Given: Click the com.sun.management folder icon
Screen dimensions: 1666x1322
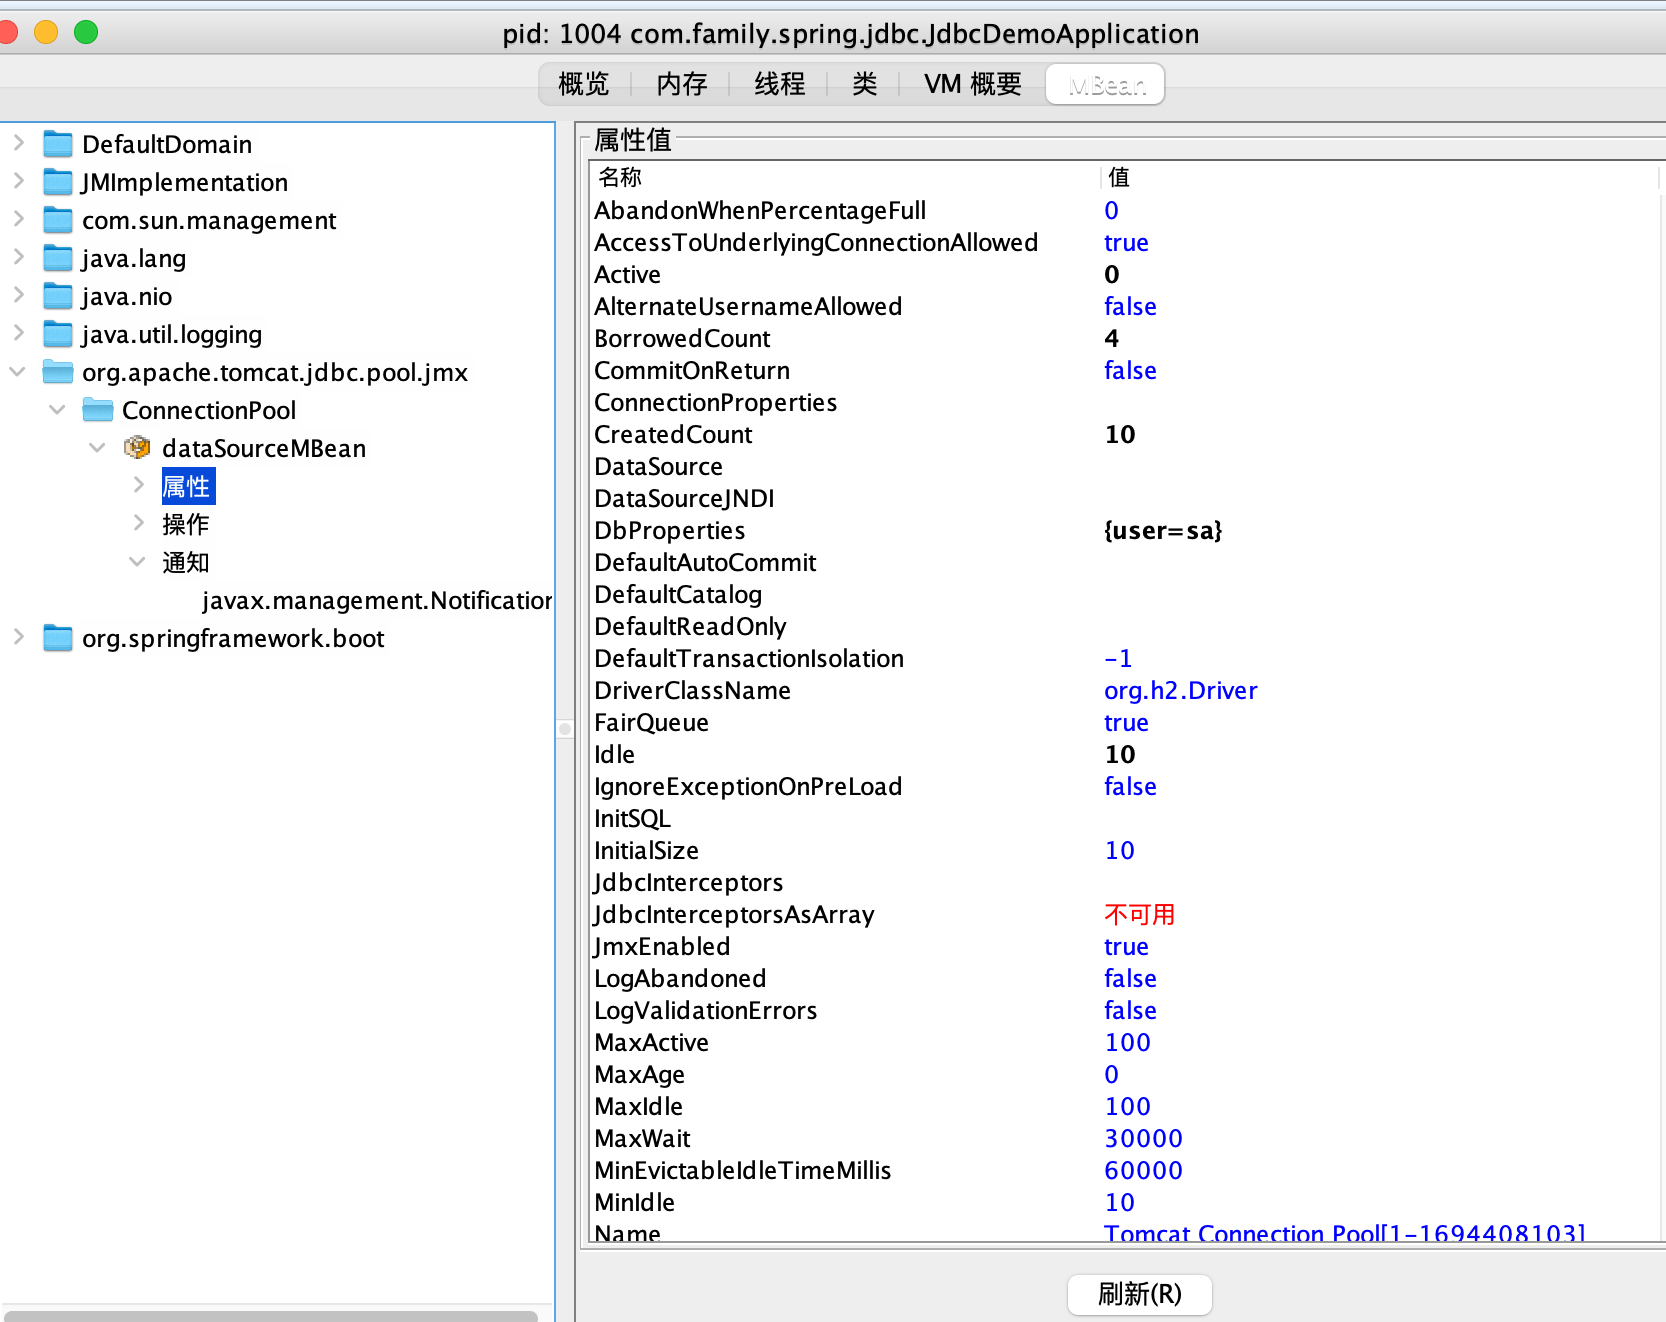Looking at the screenshot, I should (58, 220).
